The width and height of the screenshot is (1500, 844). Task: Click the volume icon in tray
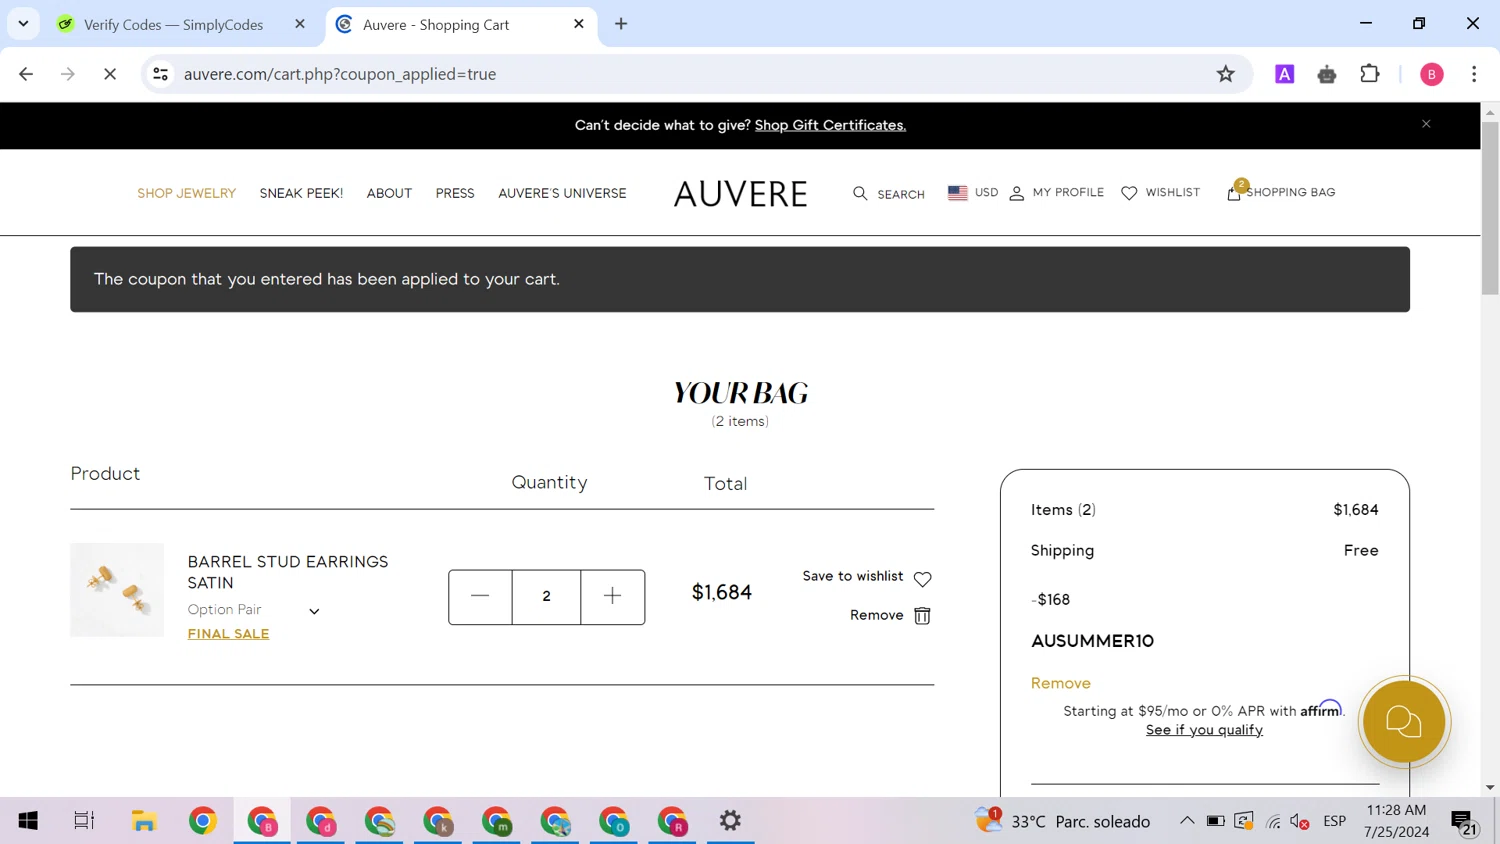(1300, 821)
